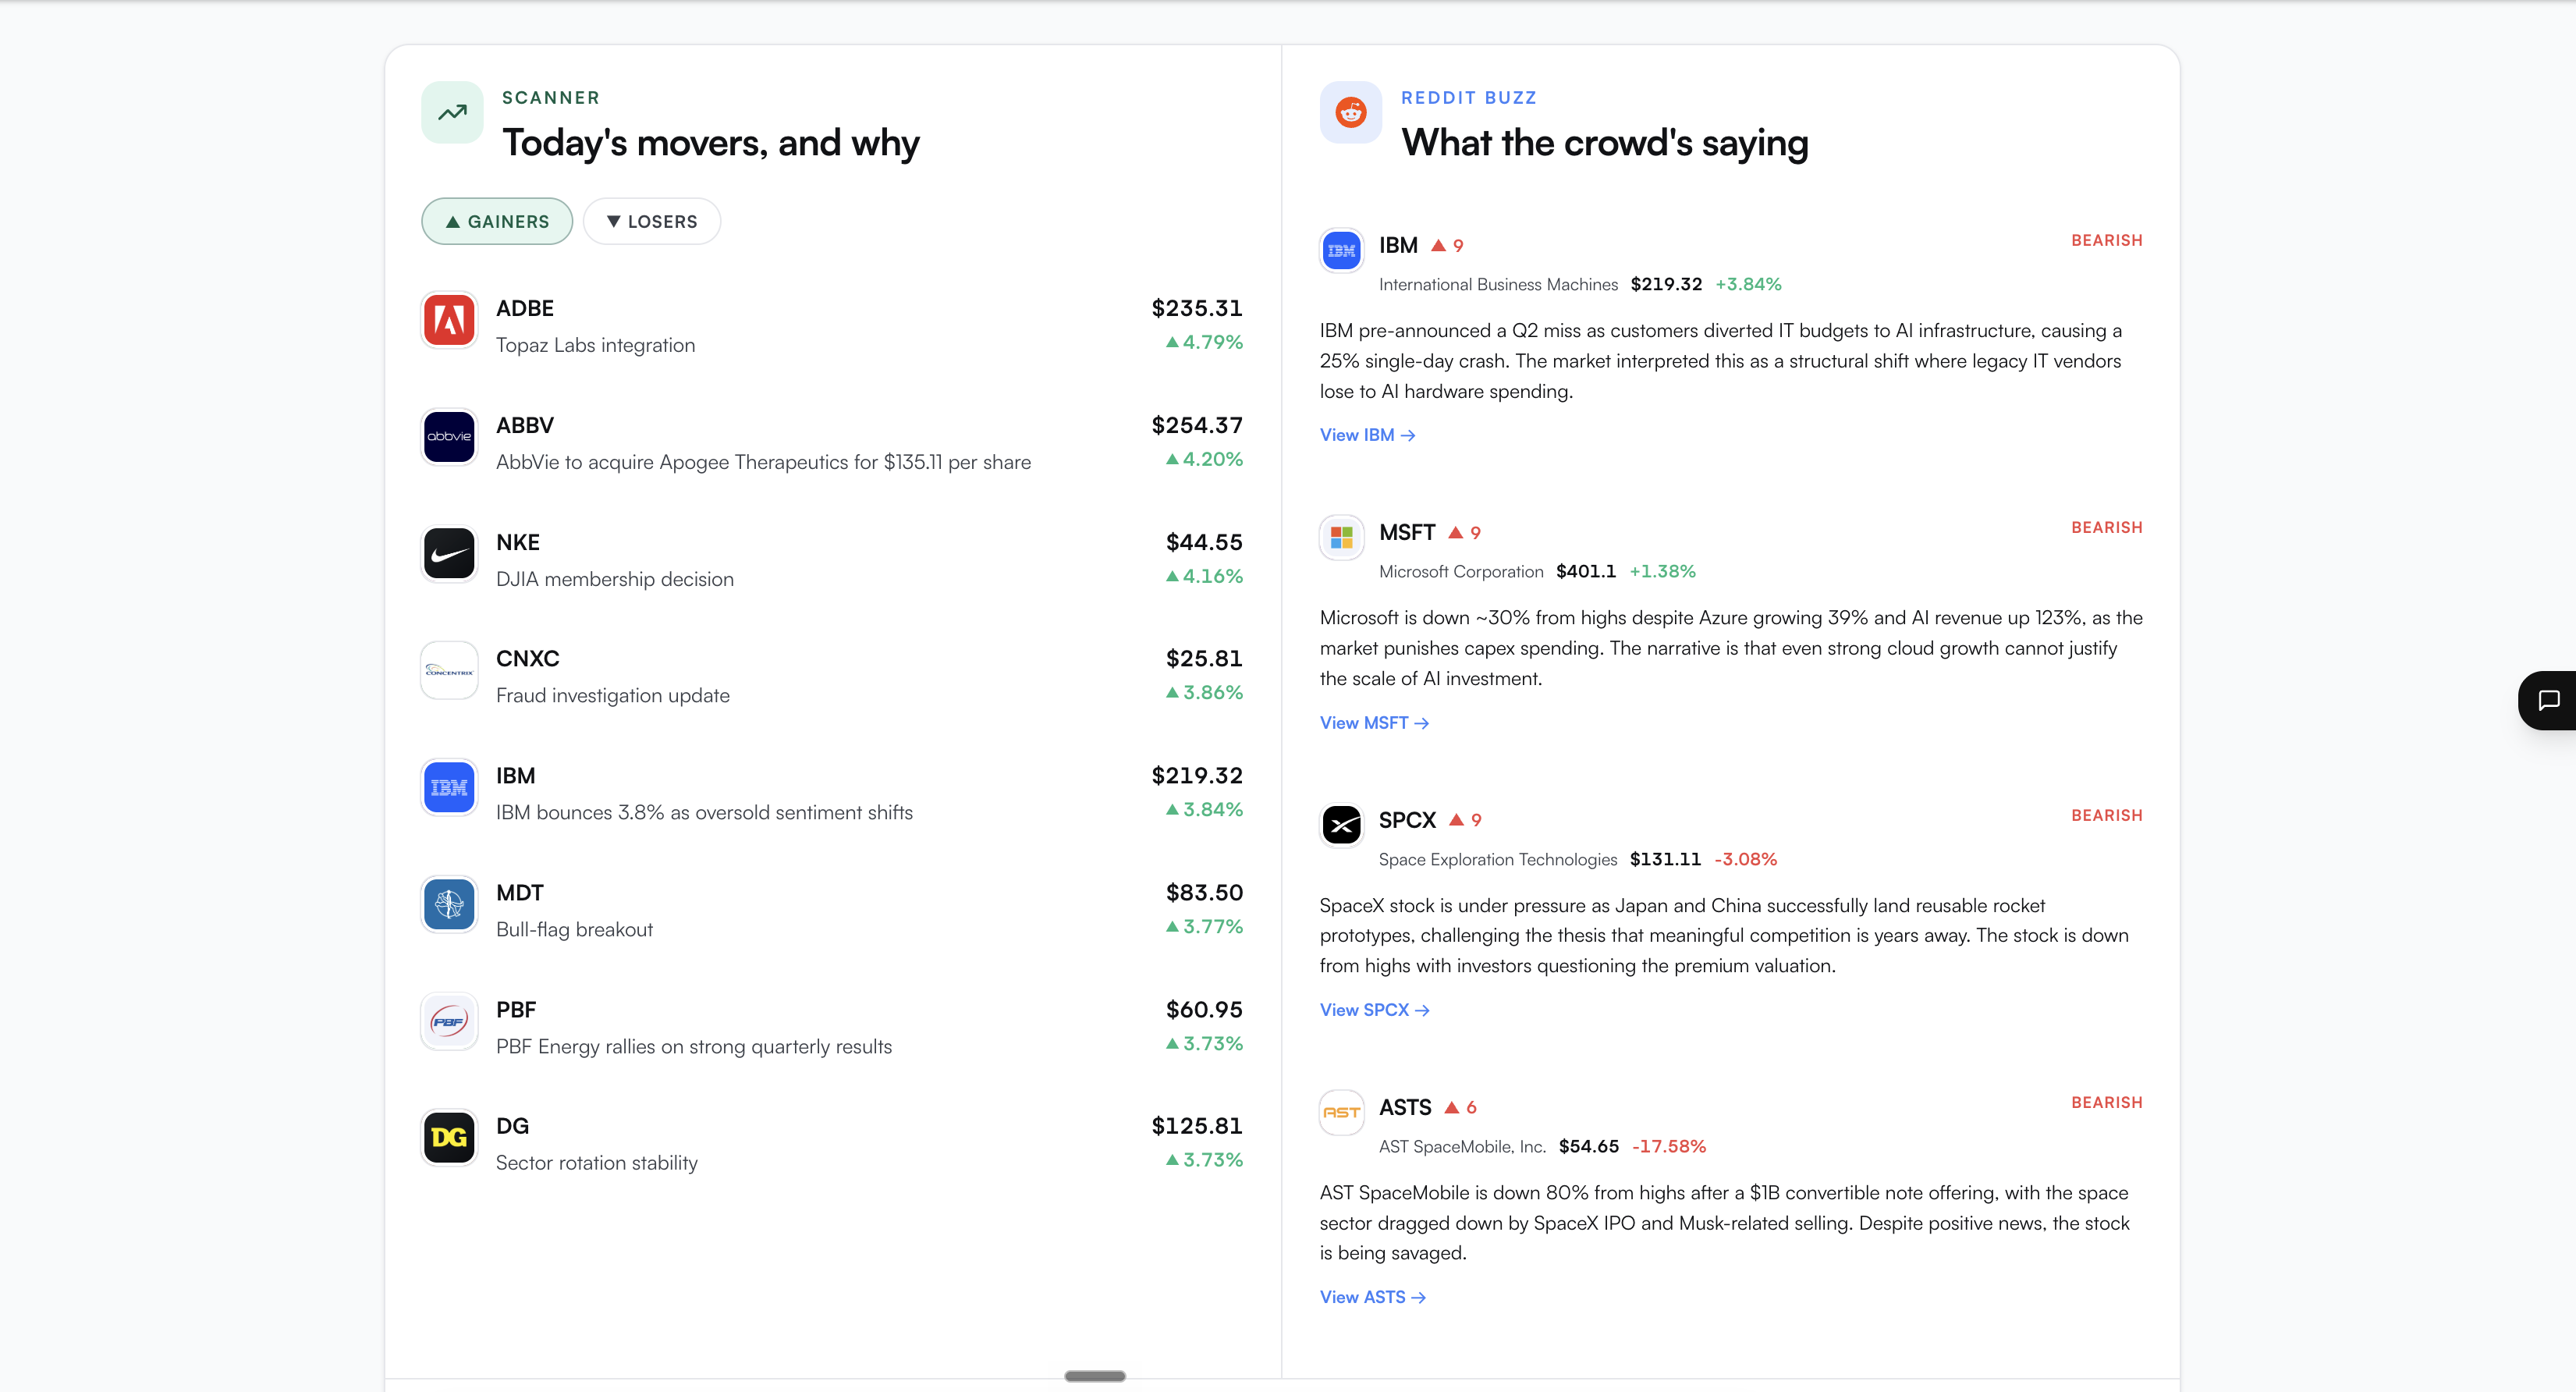Click the 'DJIA membership decision' text
The image size is (2576, 1392).
[615, 579]
